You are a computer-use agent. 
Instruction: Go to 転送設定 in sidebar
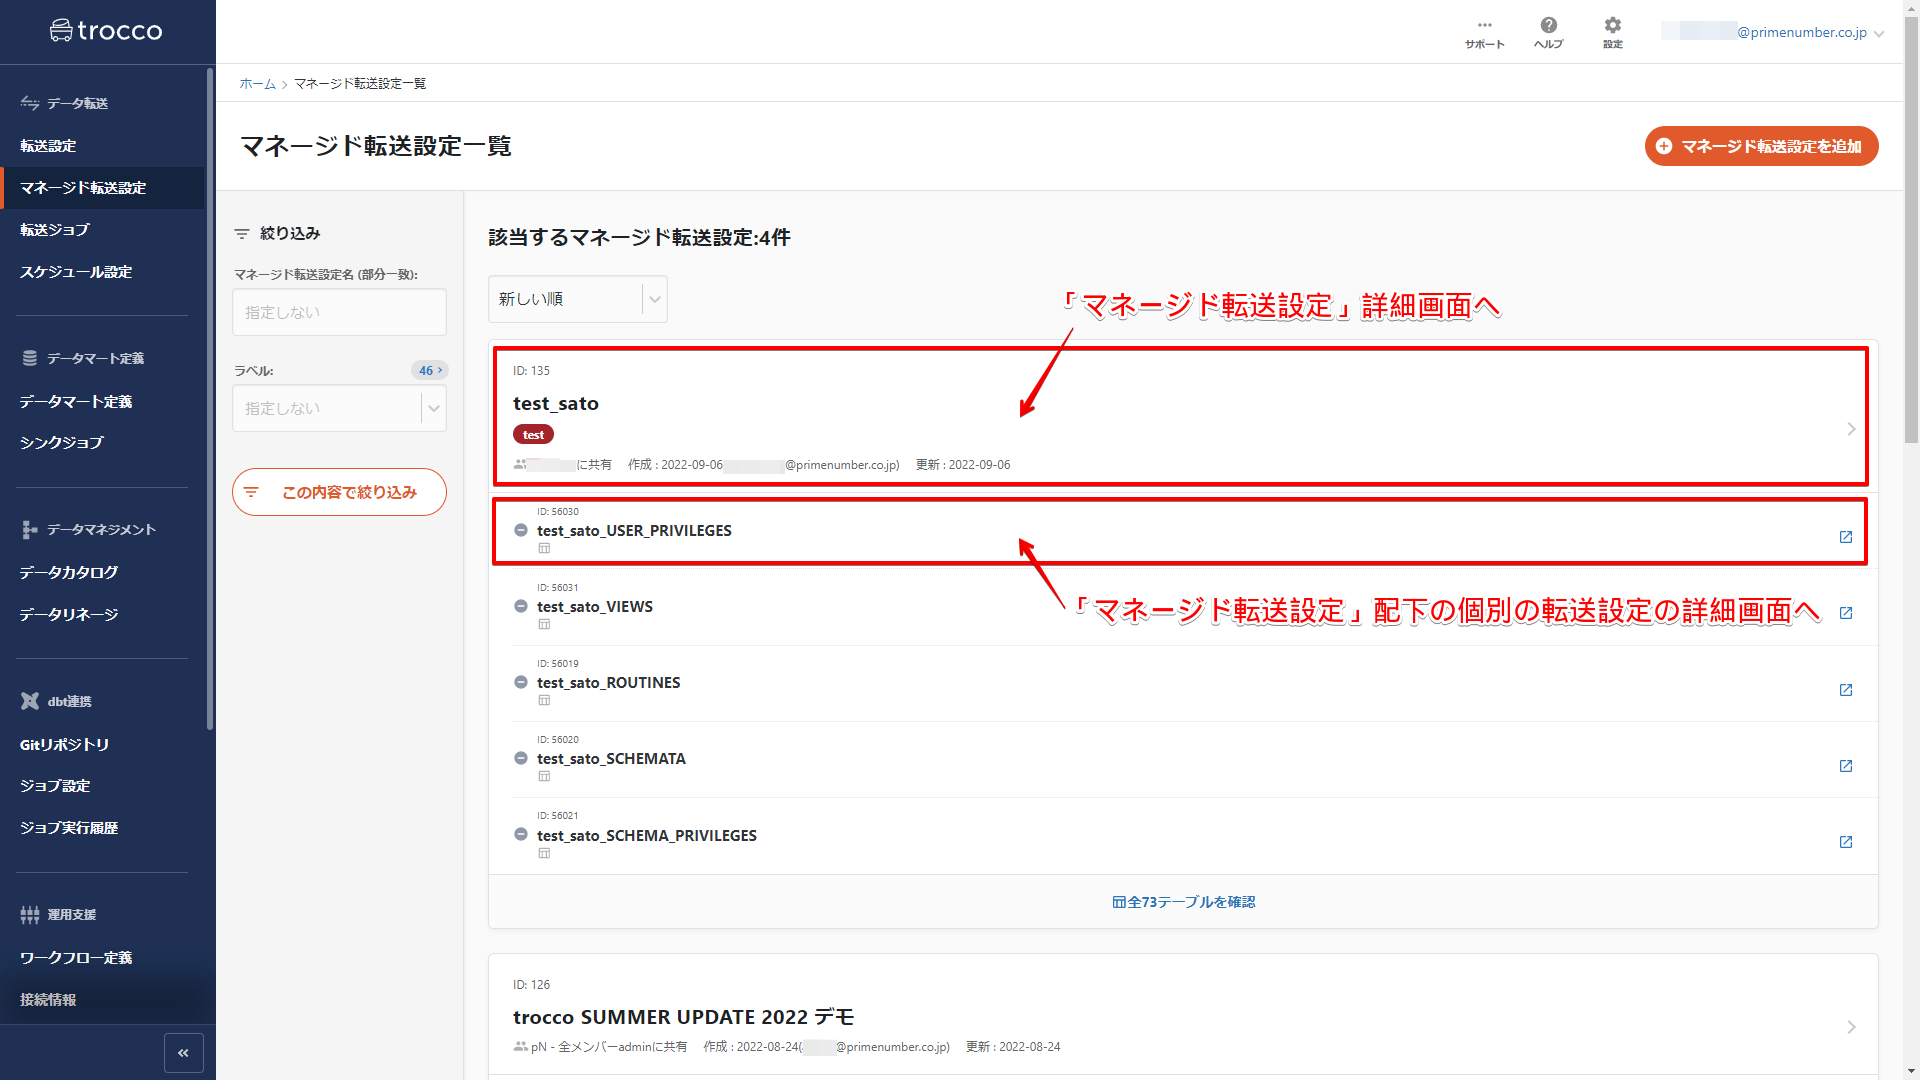pyautogui.click(x=48, y=146)
